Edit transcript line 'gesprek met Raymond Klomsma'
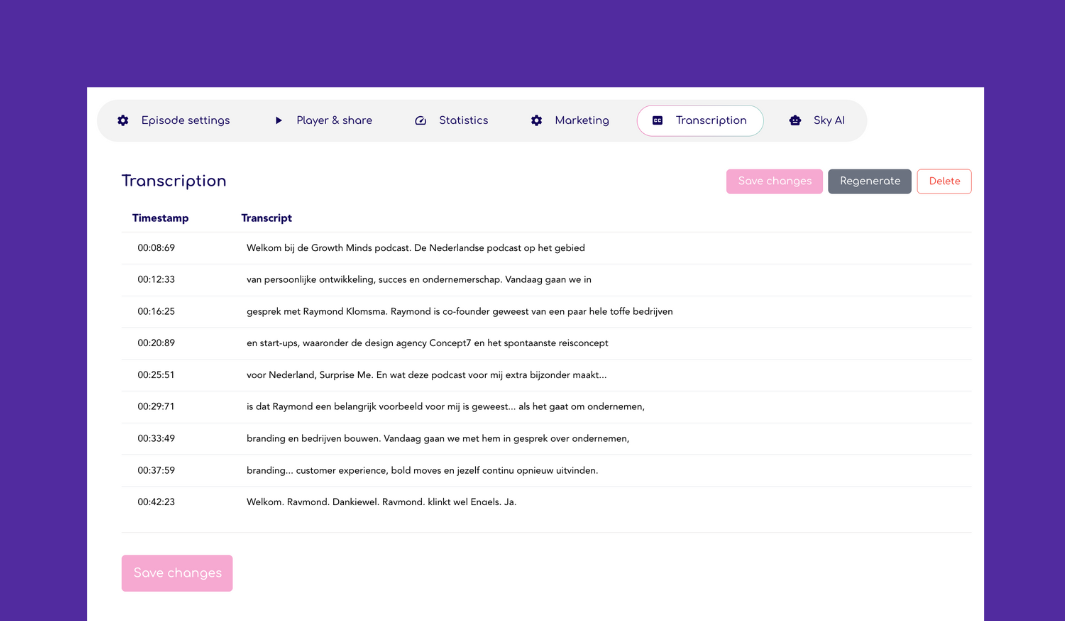The width and height of the screenshot is (1065, 621). click(460, 311)
